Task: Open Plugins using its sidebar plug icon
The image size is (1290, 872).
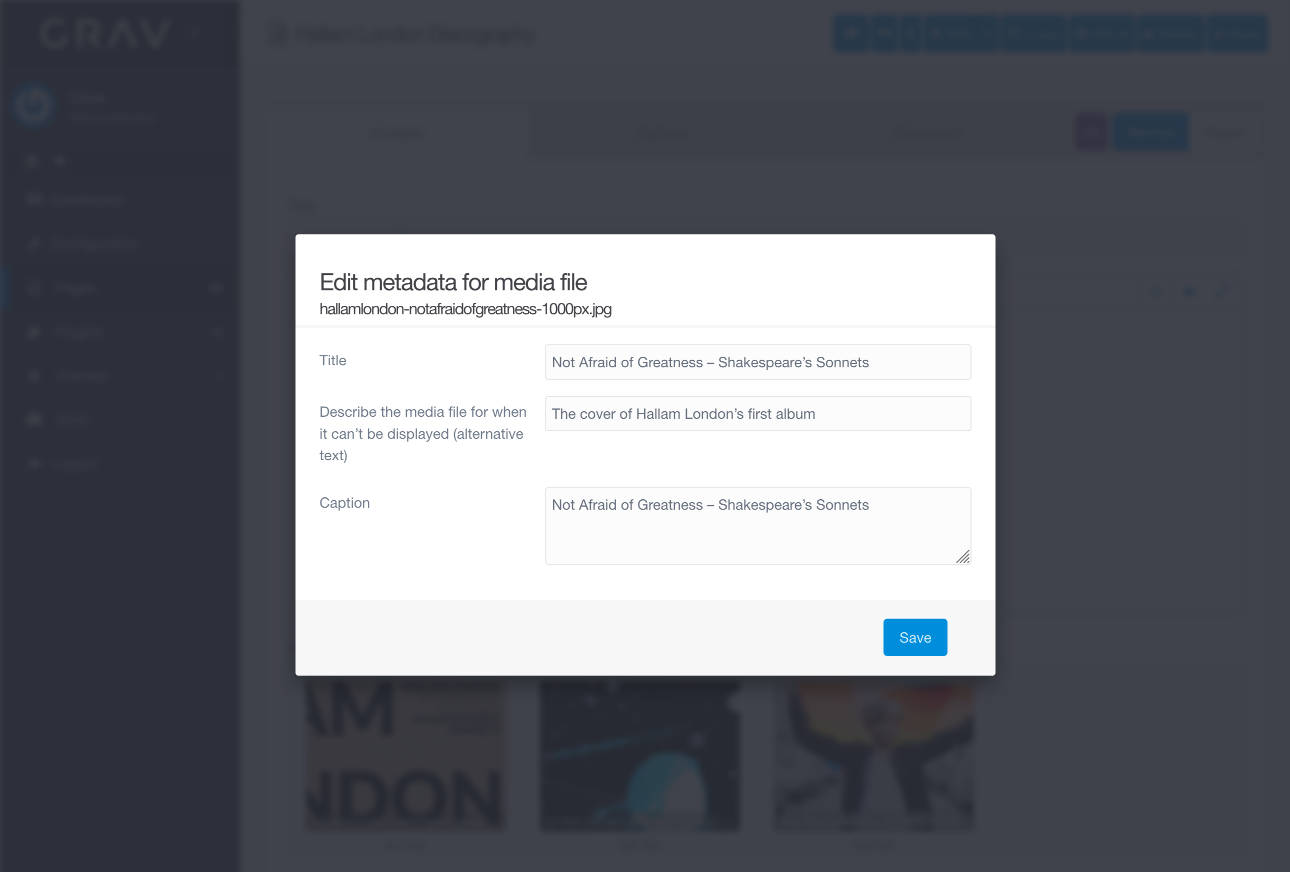Action: (x=34, y=332)
